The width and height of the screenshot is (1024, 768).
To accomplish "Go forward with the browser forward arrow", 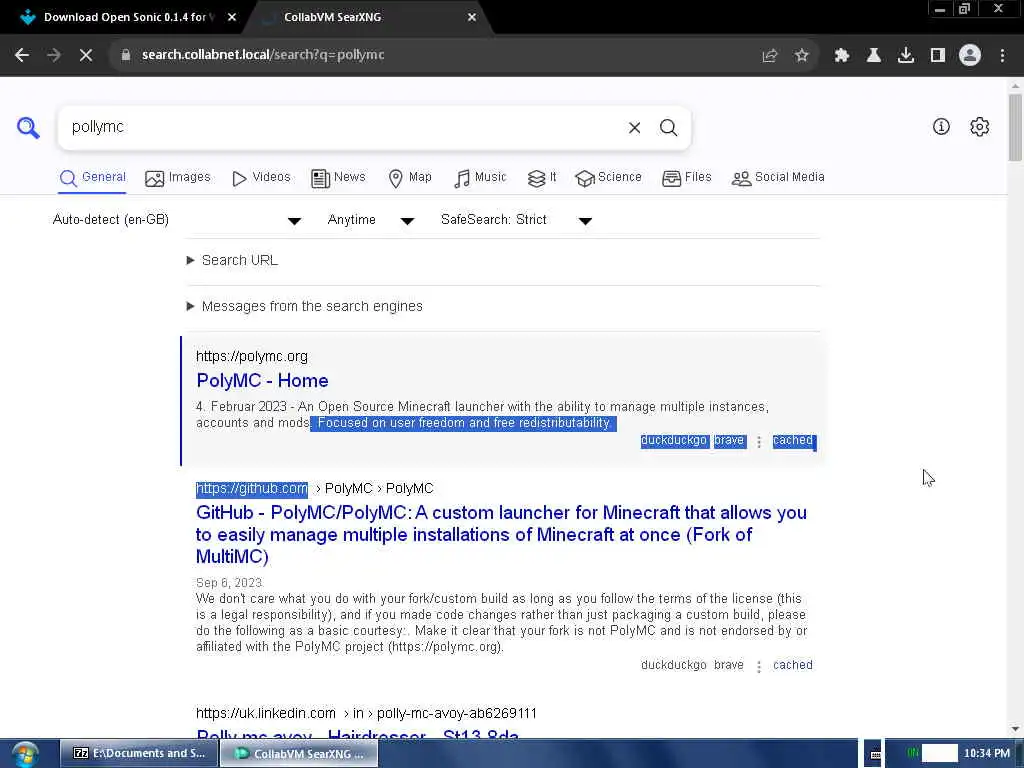I will pyautogui.click(x=54, y=55).
